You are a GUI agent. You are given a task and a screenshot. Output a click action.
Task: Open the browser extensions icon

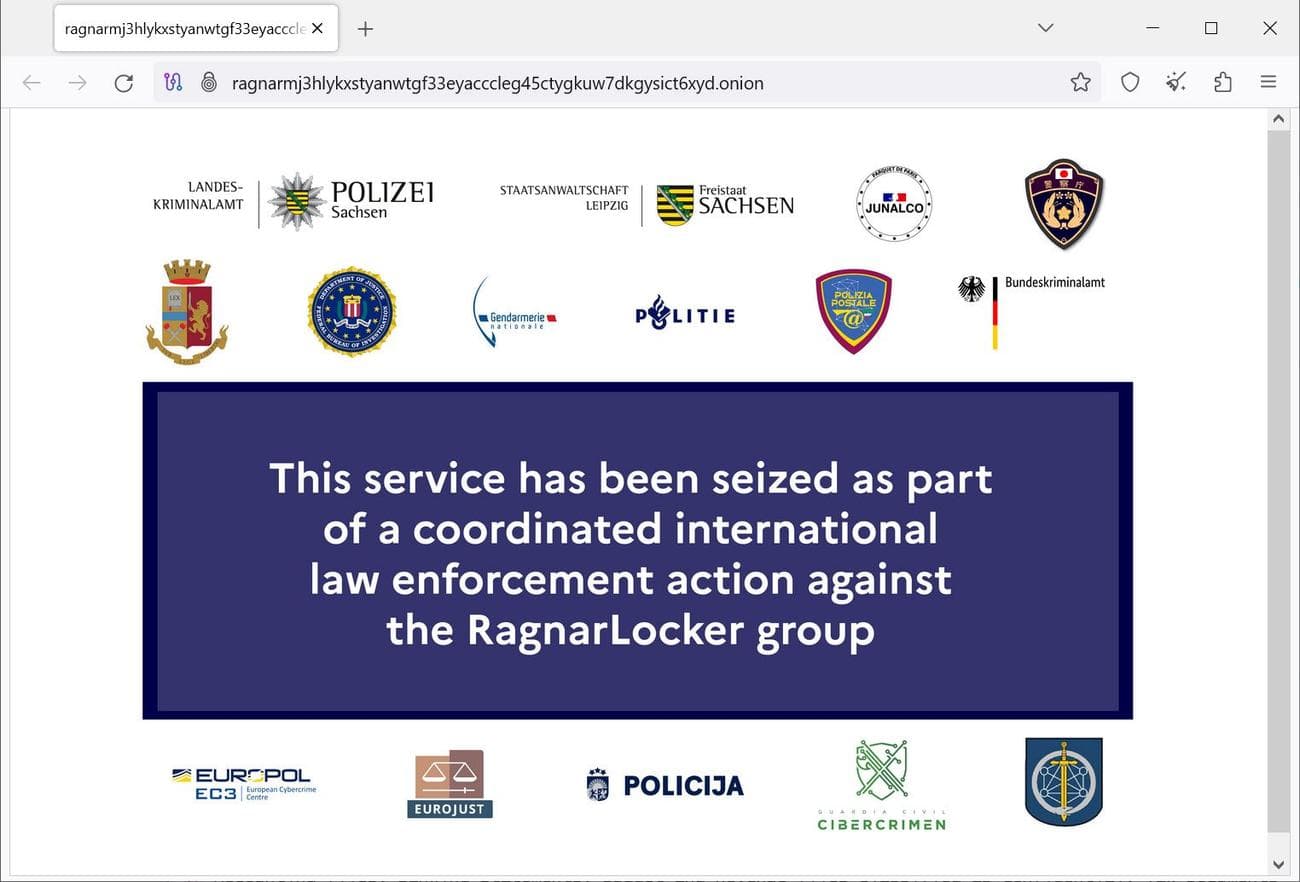pyautogui.click(x=1222, y=82)
